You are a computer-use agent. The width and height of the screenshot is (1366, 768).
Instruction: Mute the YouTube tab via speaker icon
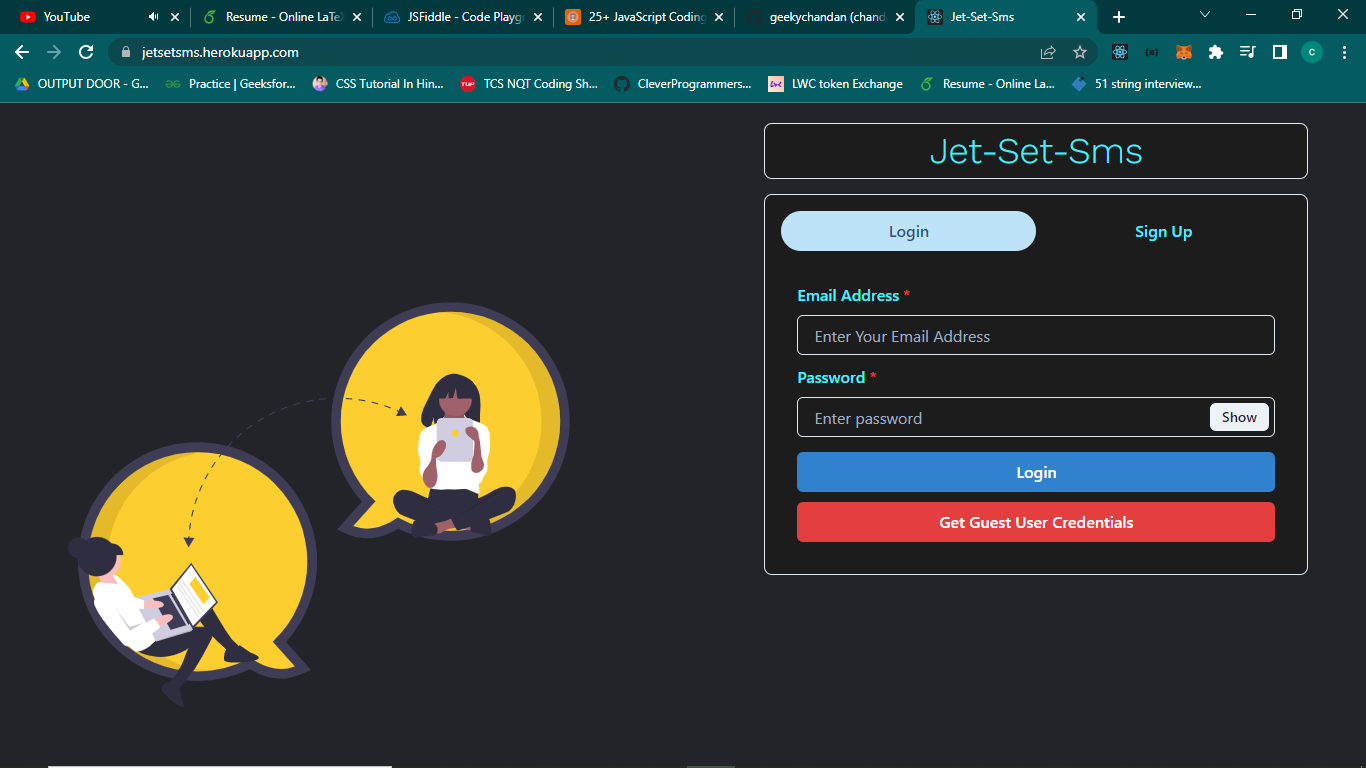154,16
